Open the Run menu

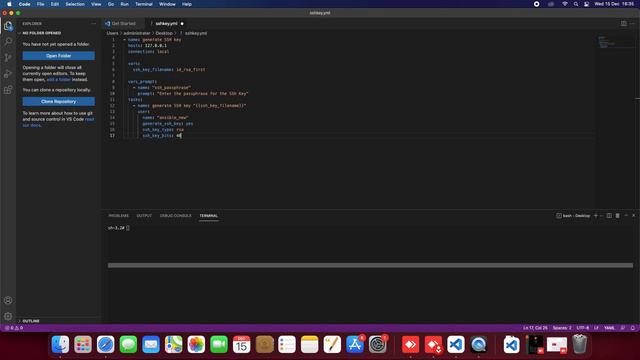point(124,4)
